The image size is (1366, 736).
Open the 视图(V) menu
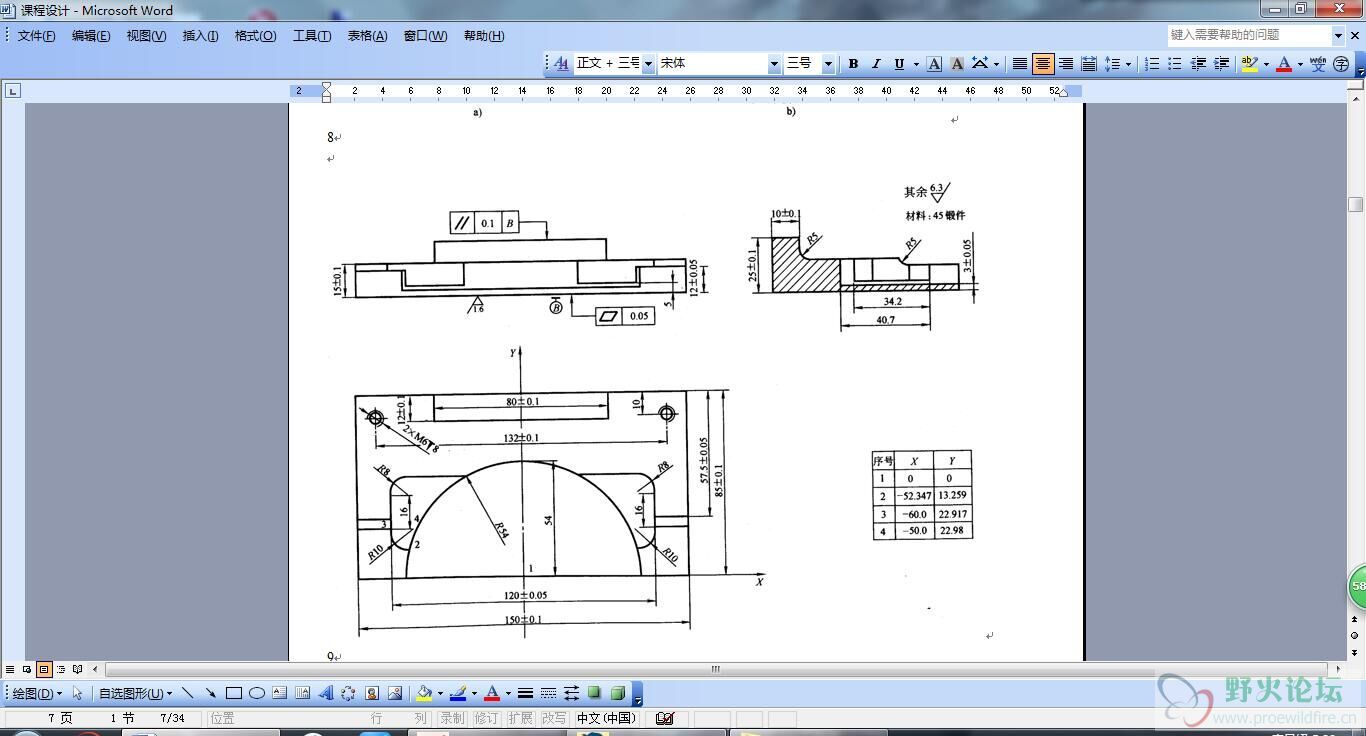146,36
